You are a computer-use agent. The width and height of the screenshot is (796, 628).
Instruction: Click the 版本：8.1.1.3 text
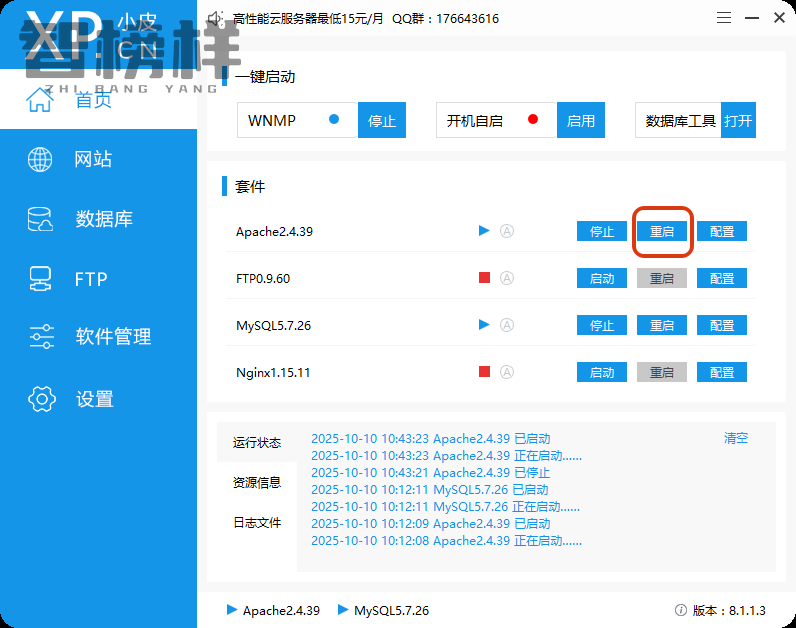tap(729, 610)
